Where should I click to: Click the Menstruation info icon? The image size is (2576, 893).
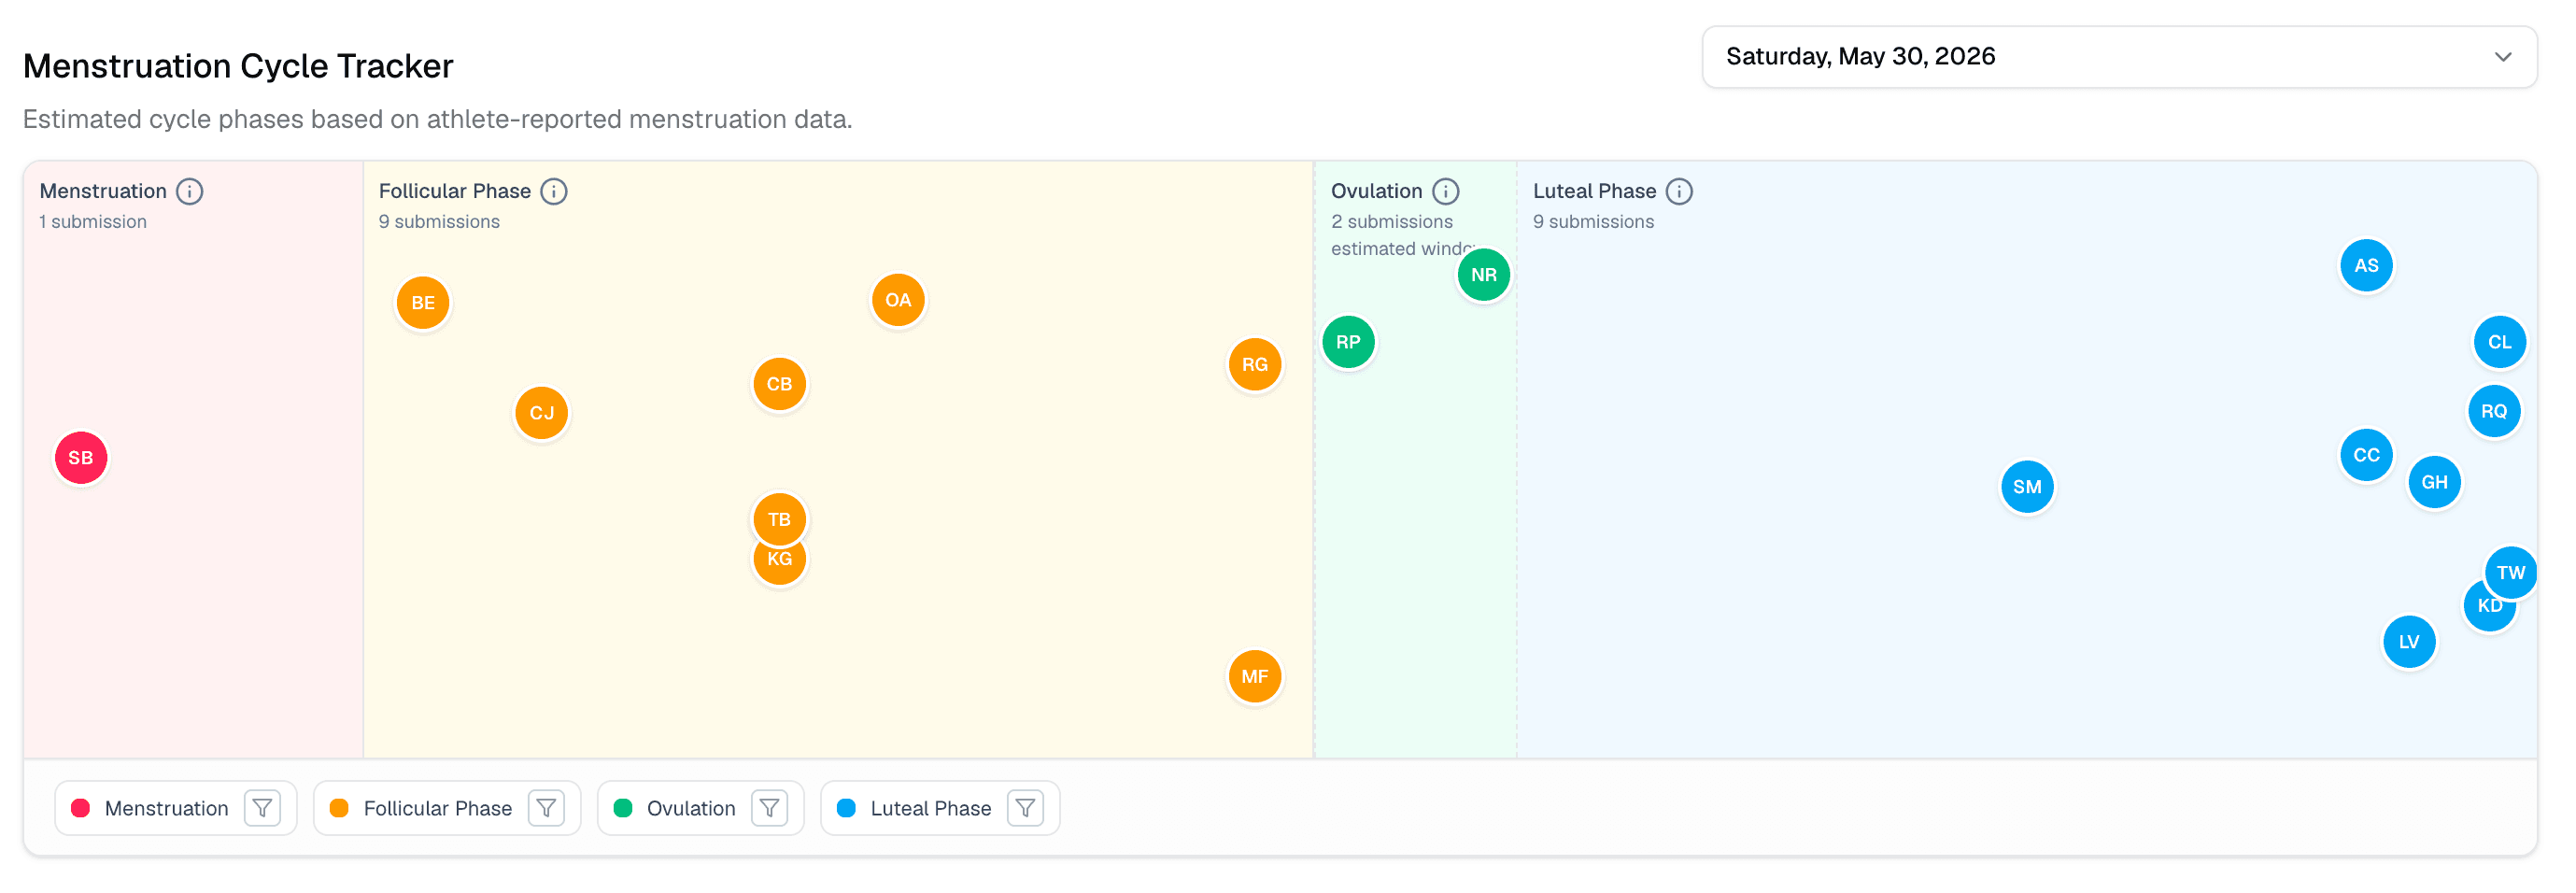(189, 191)
